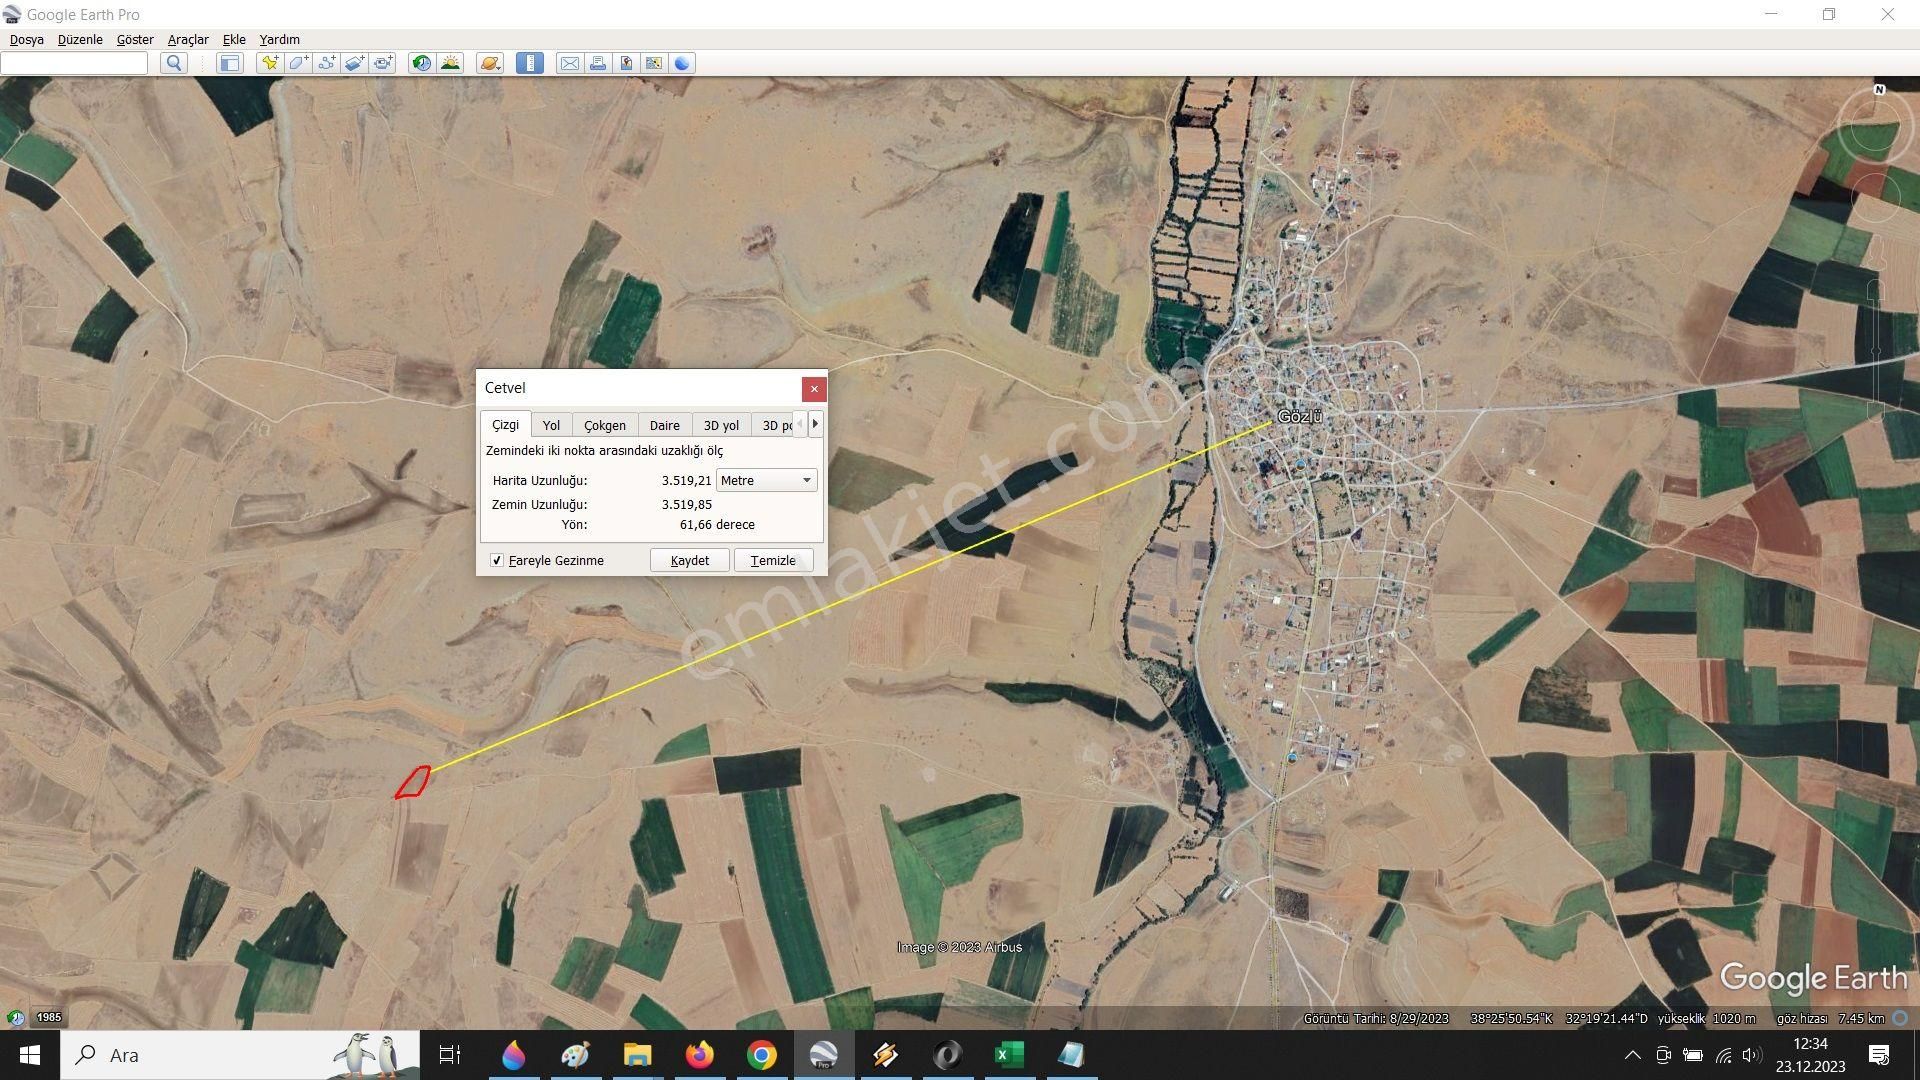
Task: Open the Araçlar menu
Action: pyautogui.click(x=188, y=39)
